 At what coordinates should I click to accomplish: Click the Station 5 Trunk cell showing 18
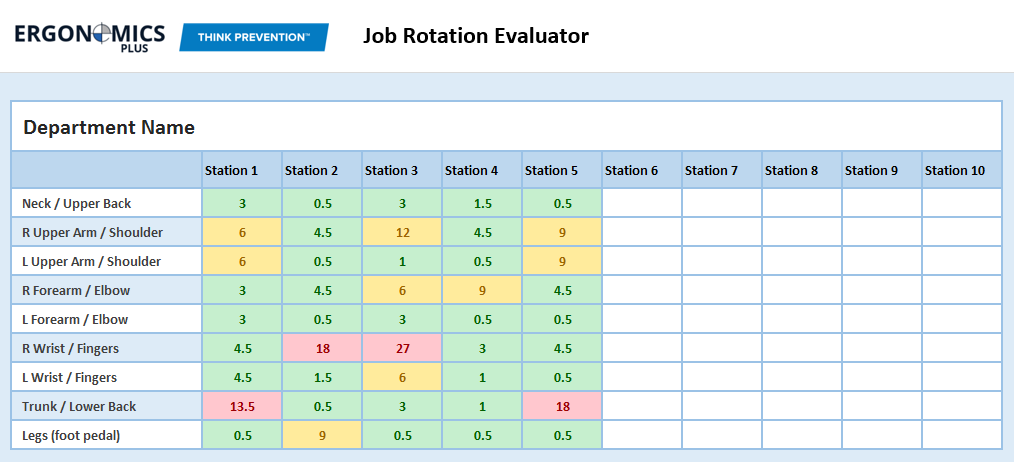click(x=562, y=406)
